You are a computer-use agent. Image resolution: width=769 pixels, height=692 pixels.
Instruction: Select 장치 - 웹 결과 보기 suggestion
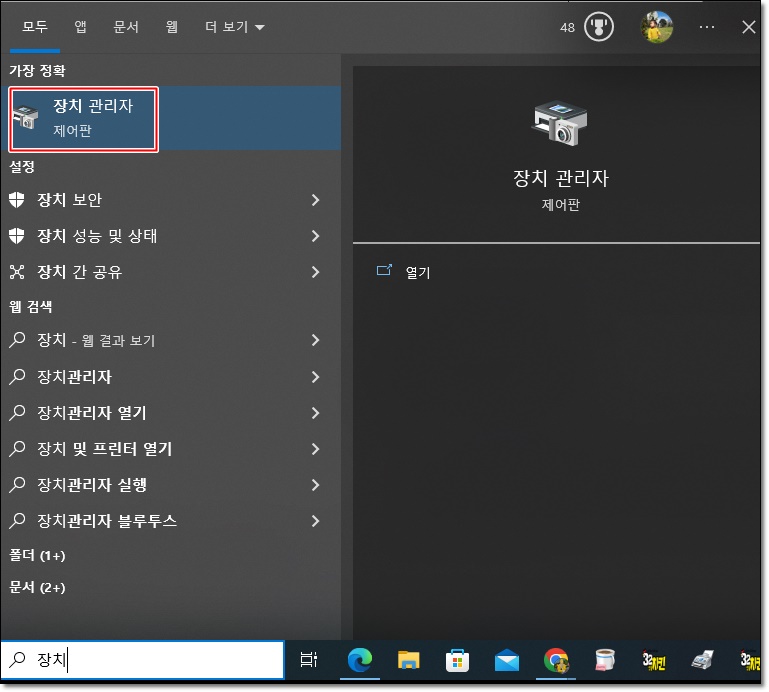coord(170,340)
